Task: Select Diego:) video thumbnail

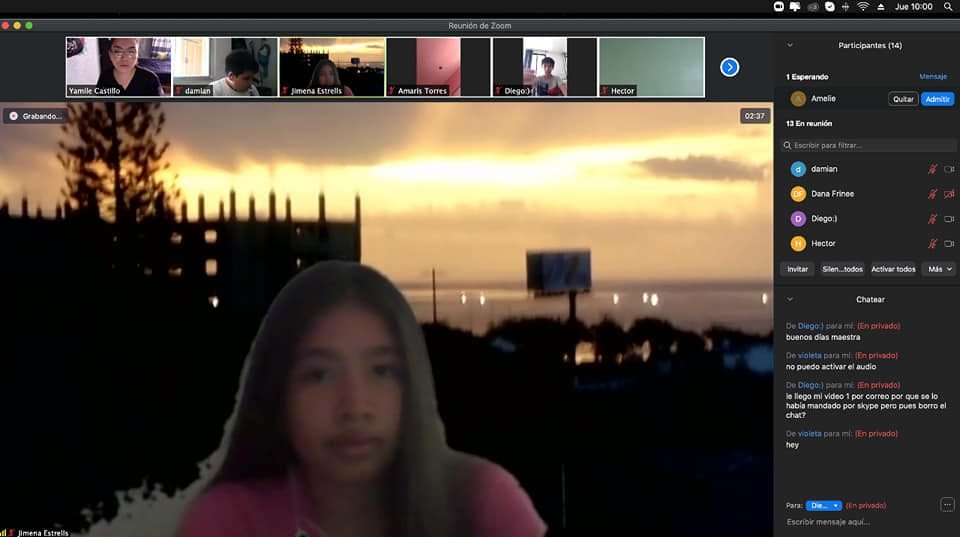Action: 545,67
